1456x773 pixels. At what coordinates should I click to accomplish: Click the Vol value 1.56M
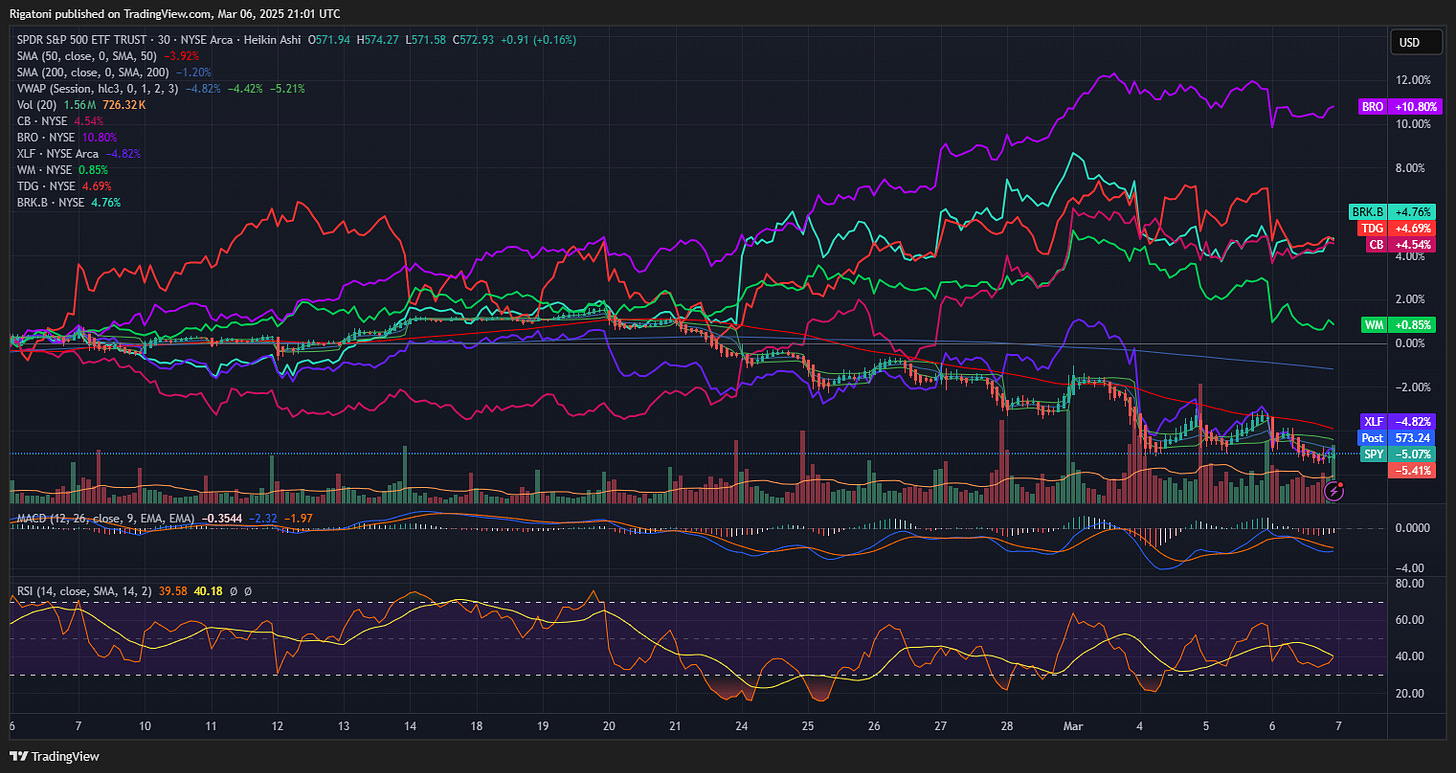[x=81, y=105]
